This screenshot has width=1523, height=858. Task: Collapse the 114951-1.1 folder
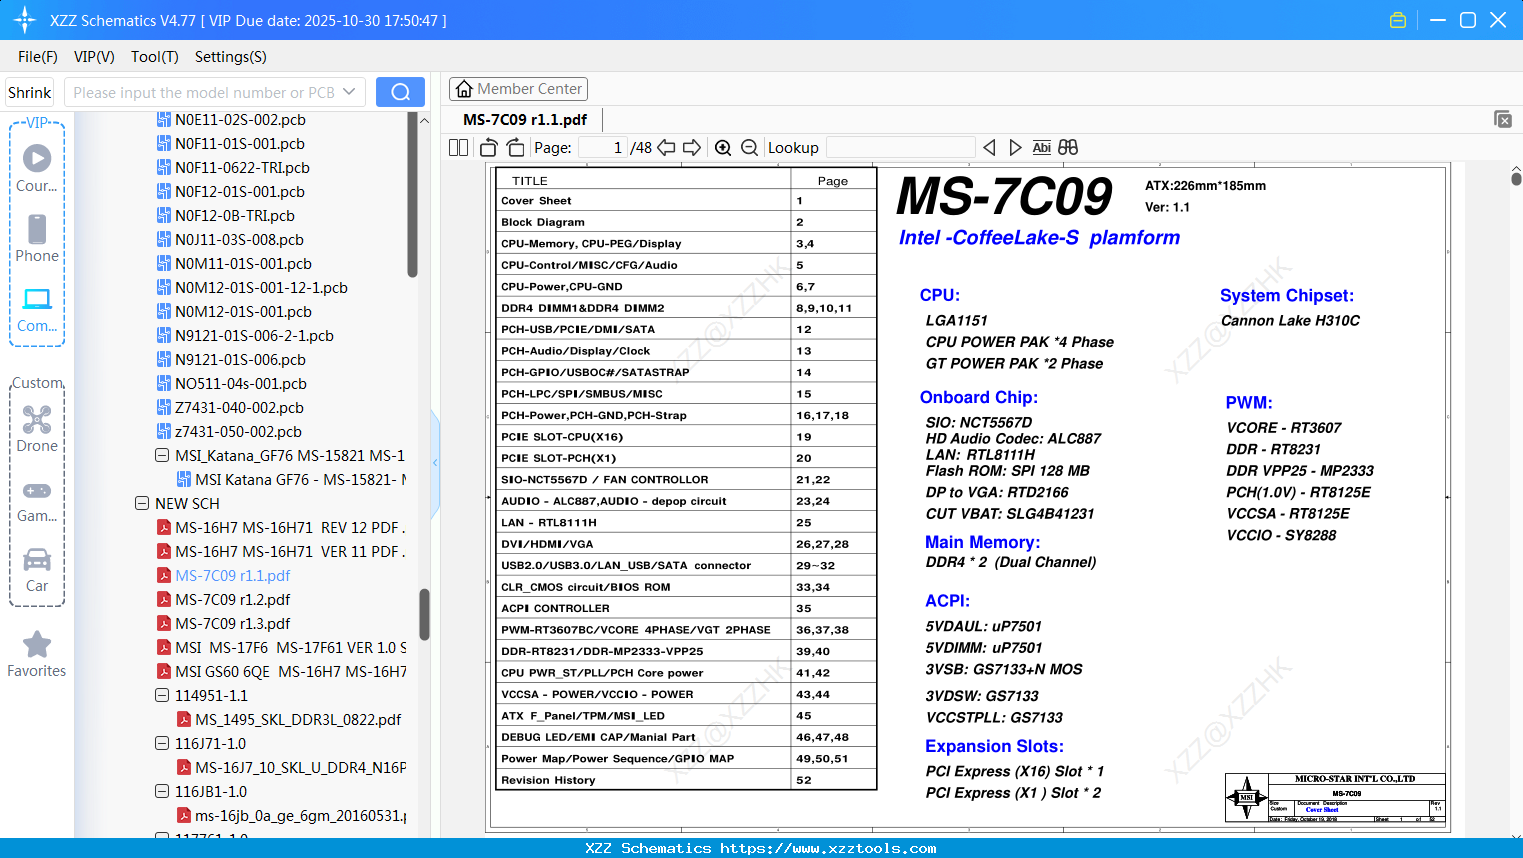click(162, 696)
